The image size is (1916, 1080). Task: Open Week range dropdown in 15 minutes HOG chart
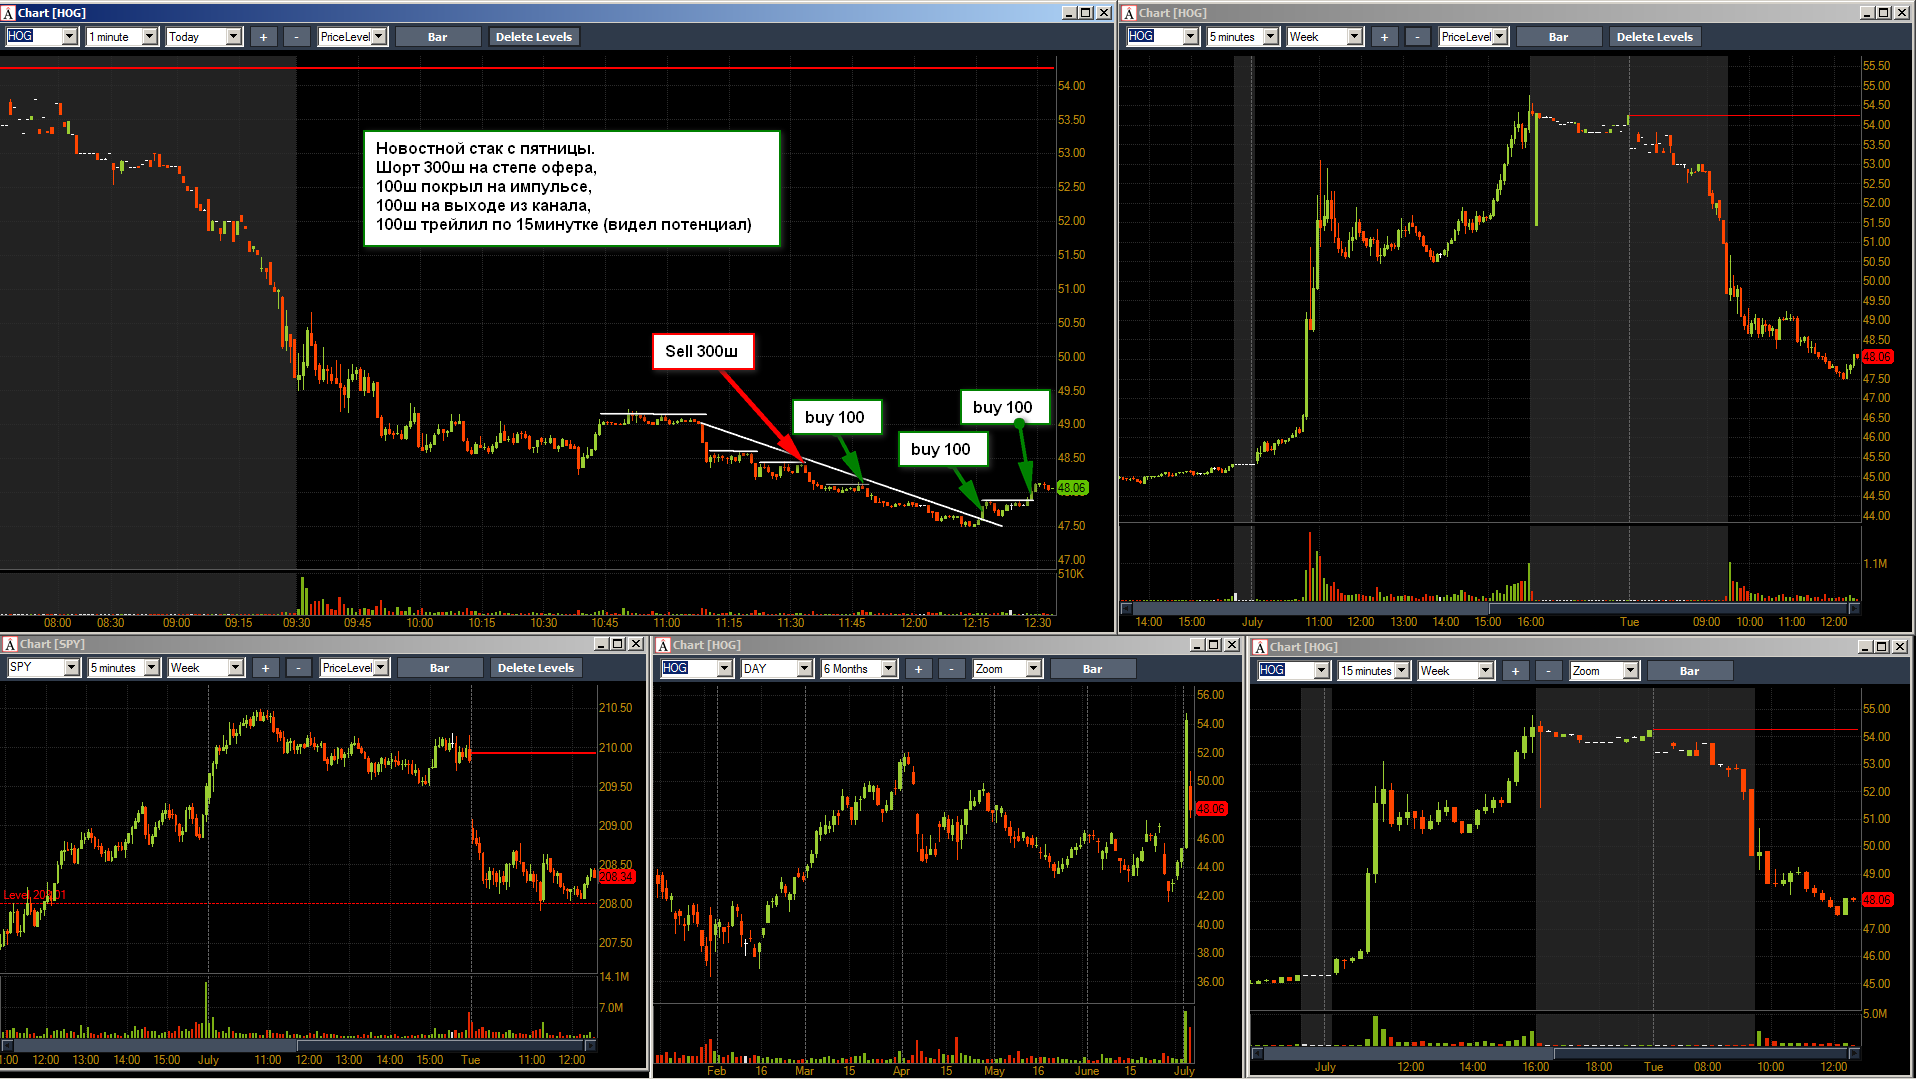click(1486, 671)
